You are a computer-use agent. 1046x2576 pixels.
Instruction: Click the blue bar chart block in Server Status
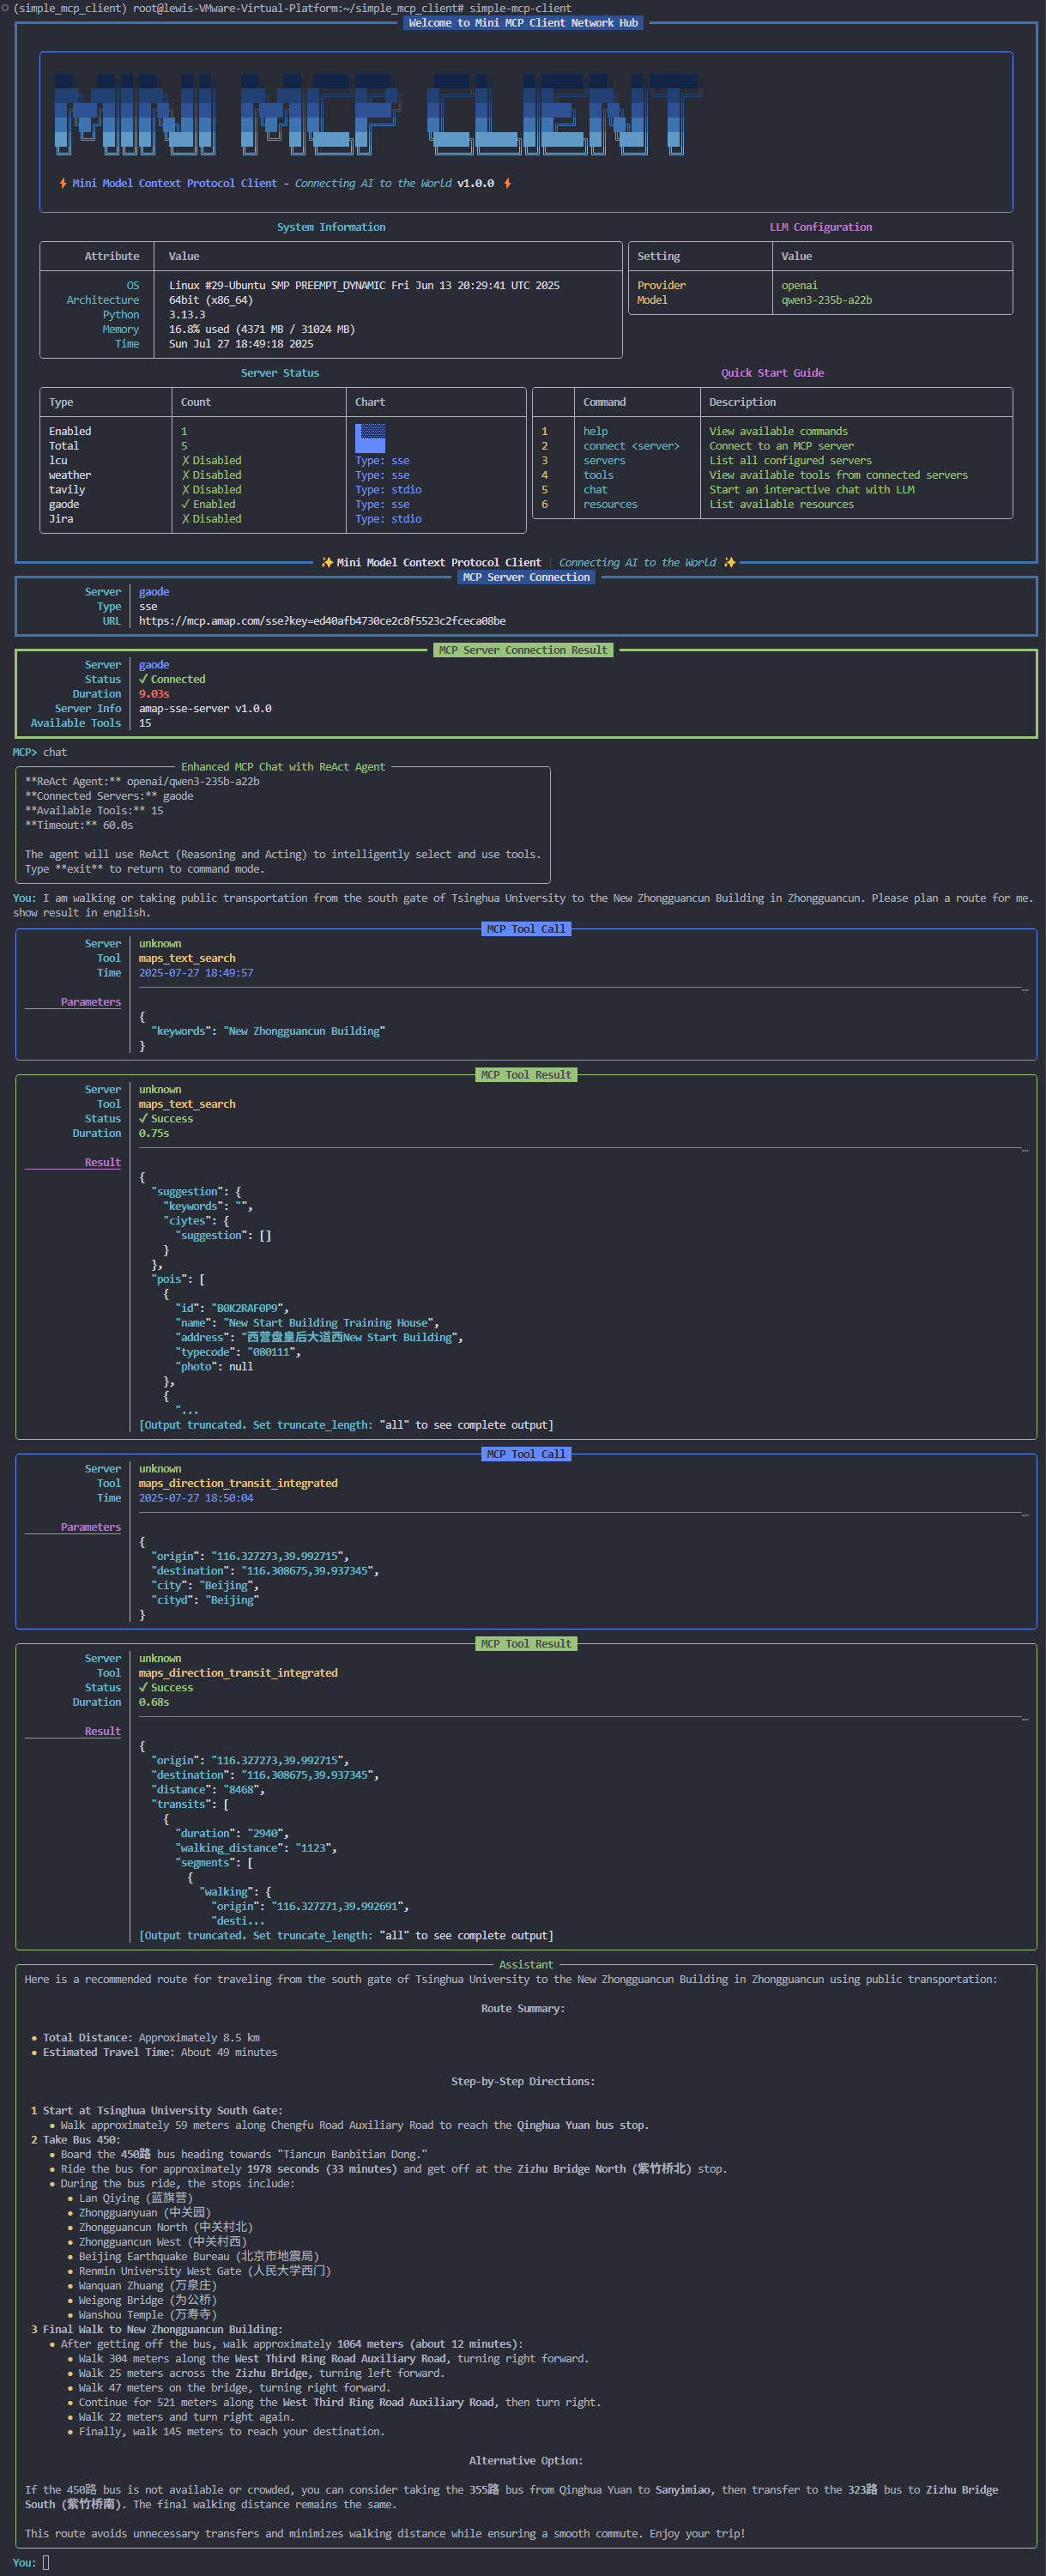370,438
